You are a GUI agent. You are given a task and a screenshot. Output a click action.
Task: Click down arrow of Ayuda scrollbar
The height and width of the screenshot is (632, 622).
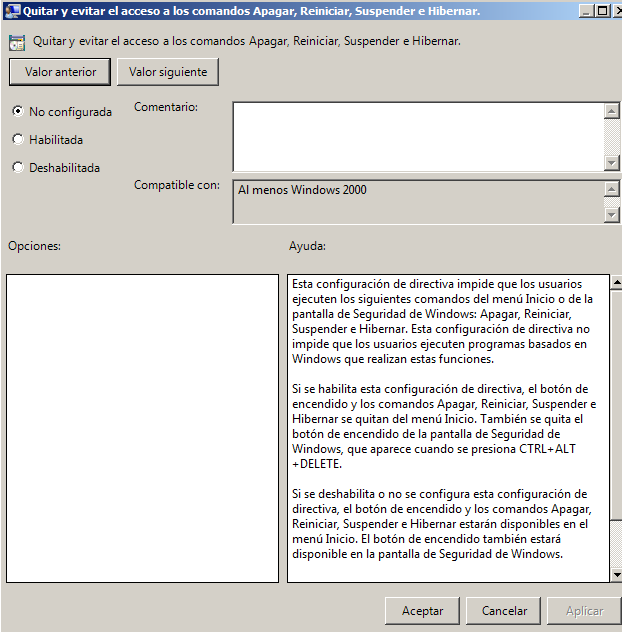(616, 574)
